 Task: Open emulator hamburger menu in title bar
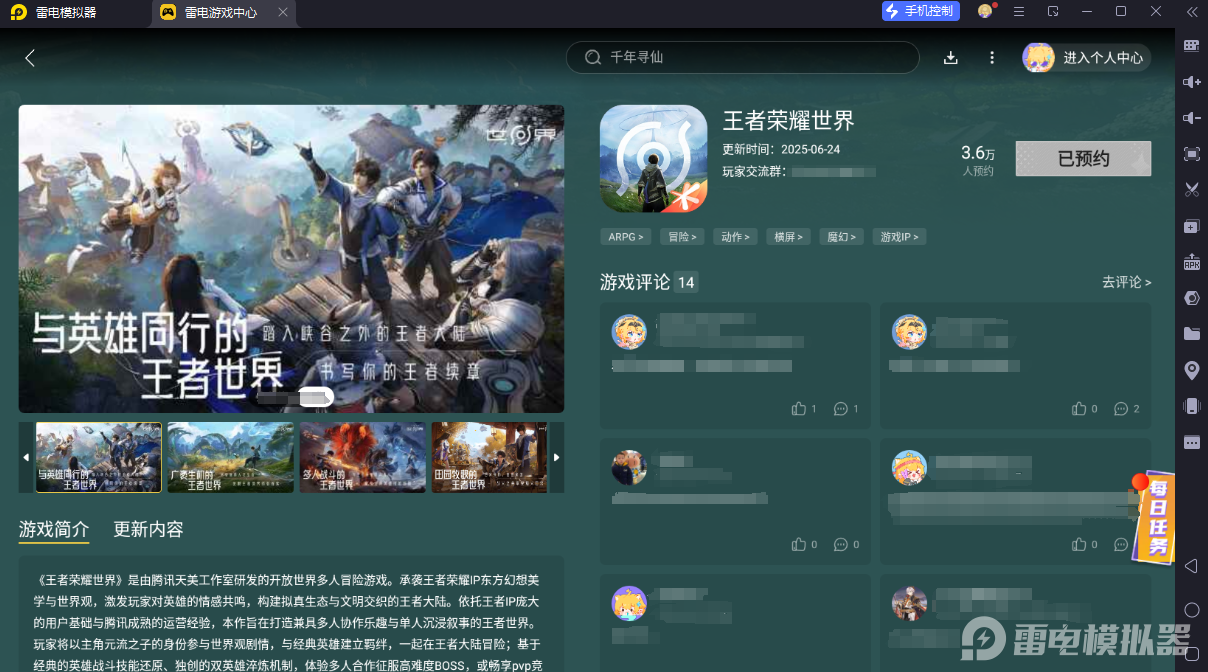1019,12
